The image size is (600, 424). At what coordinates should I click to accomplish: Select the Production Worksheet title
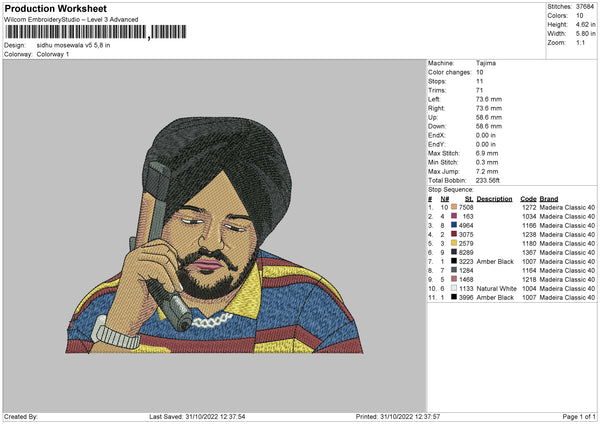[x=55, y=8]
